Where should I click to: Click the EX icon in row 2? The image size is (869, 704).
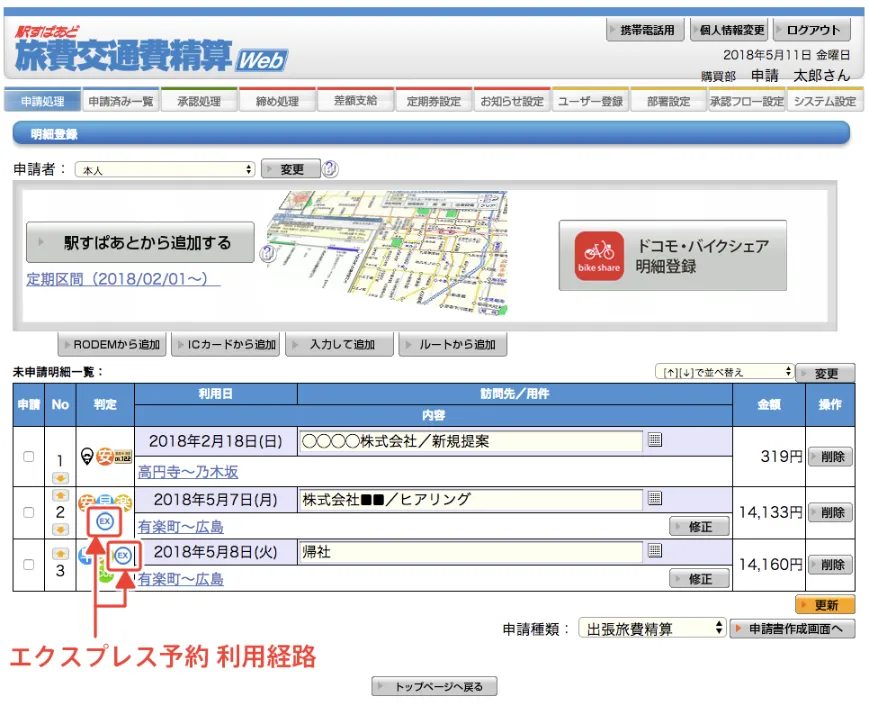[x=105, y=522]
